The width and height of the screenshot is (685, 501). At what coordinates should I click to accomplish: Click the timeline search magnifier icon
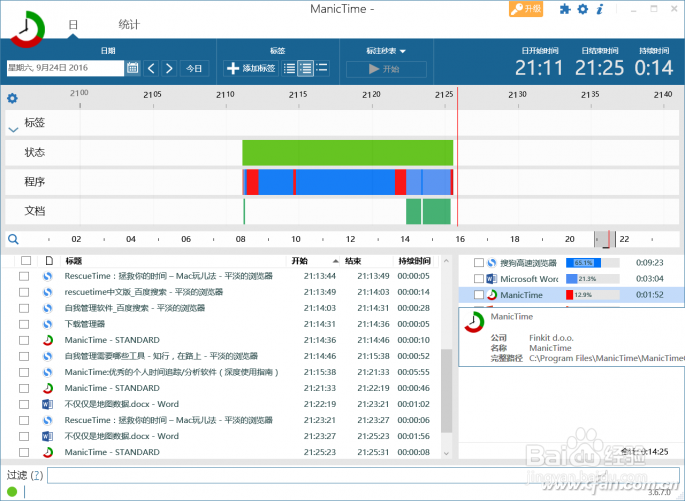pos(13,239)
